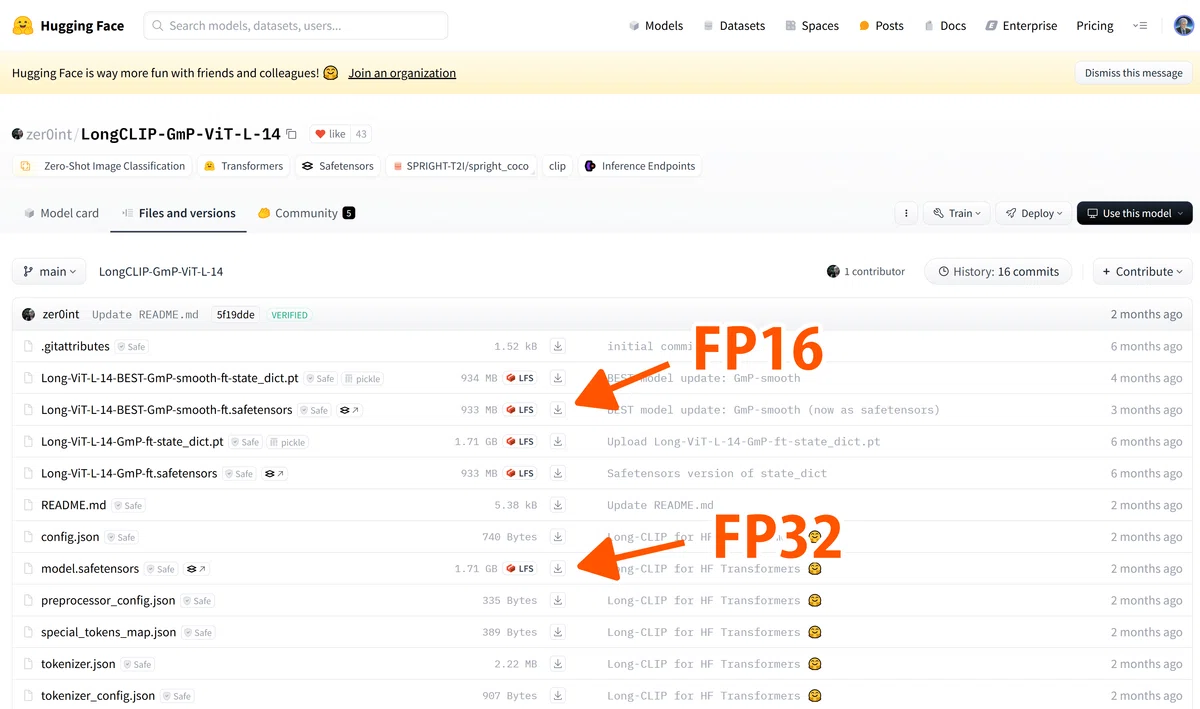Go to Datasets in top navigation

[x=733, y=26]
